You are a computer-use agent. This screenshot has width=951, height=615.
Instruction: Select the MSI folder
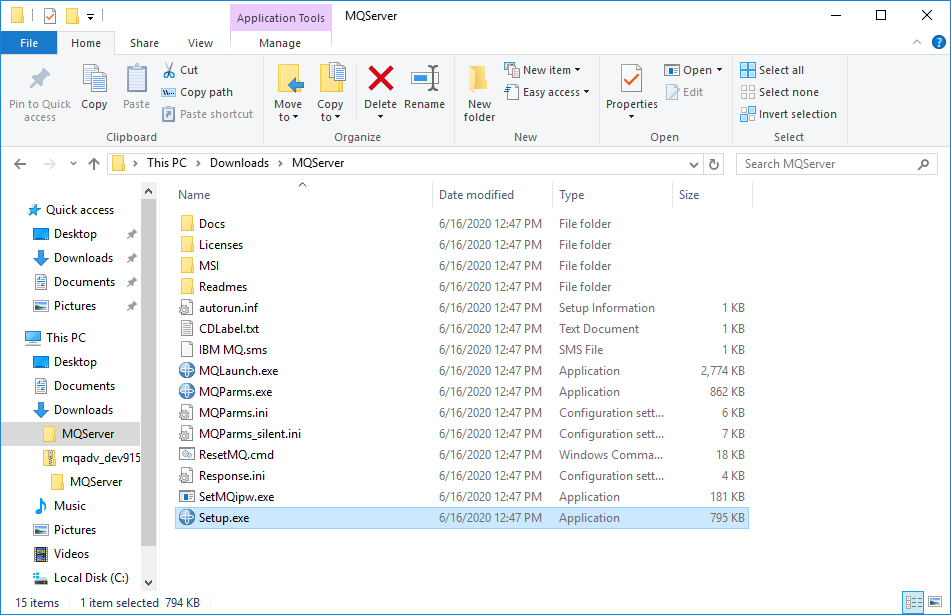point(209,266)
